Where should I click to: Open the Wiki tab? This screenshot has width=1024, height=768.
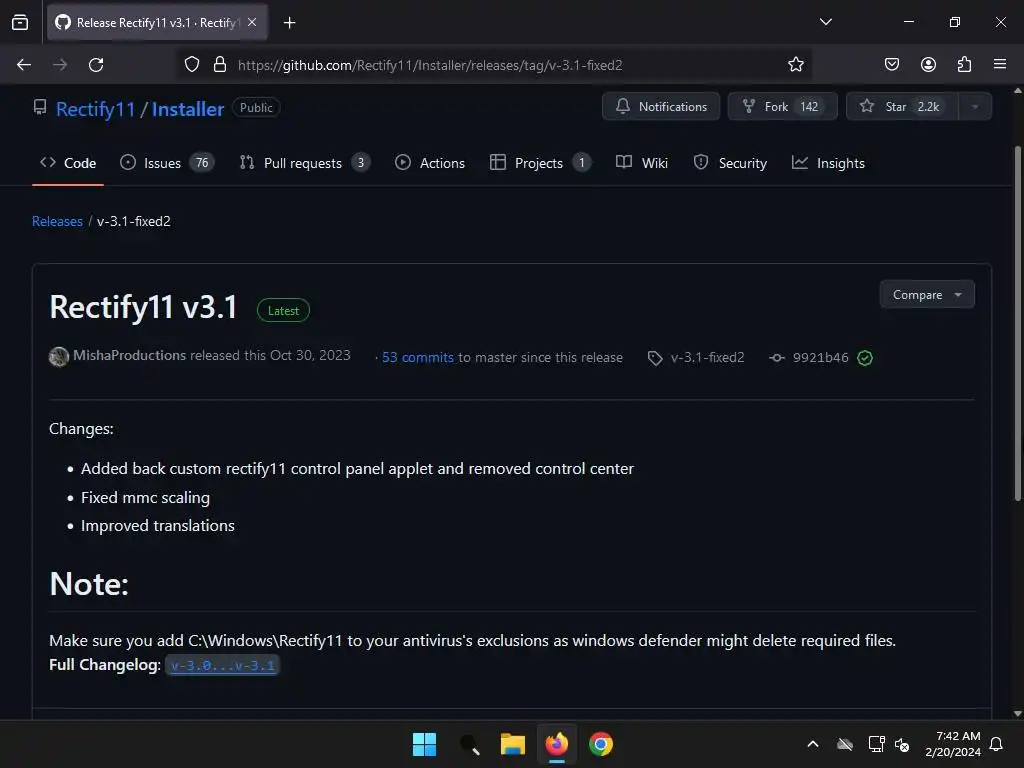pyautogui.click(x=642, y=163)
